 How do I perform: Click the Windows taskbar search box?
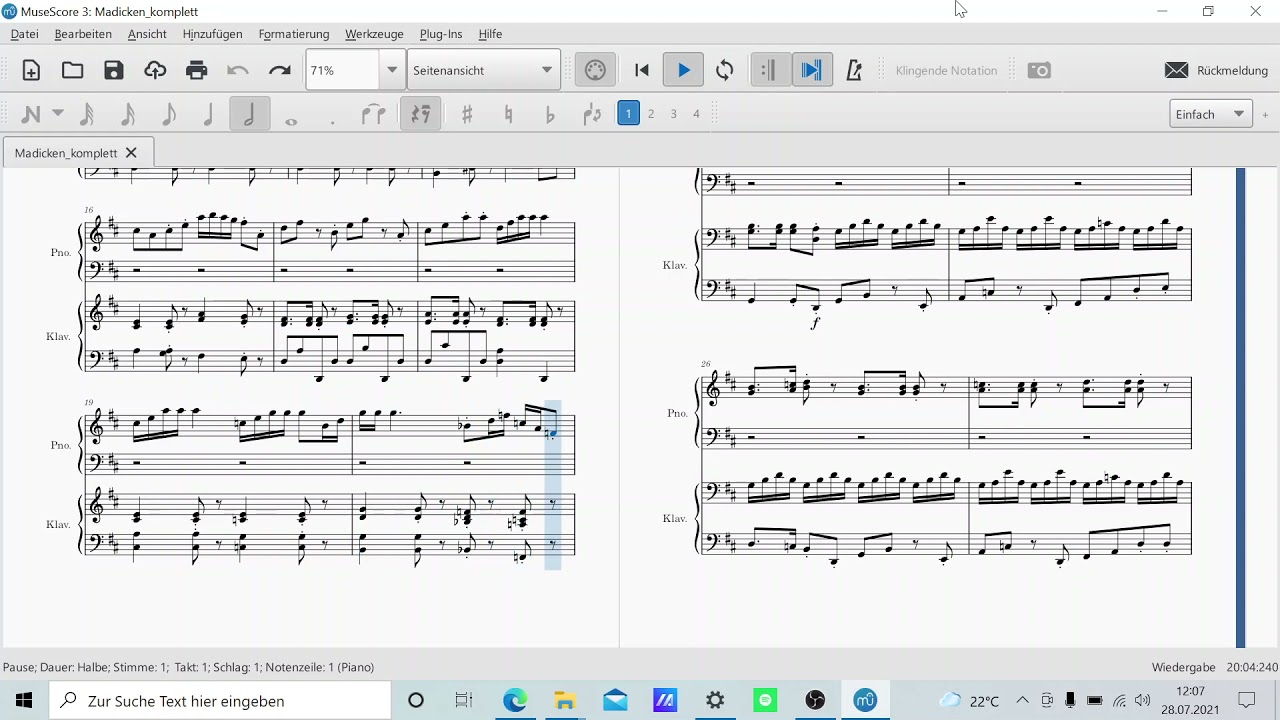pyautogui.click(x=219, y=700)
